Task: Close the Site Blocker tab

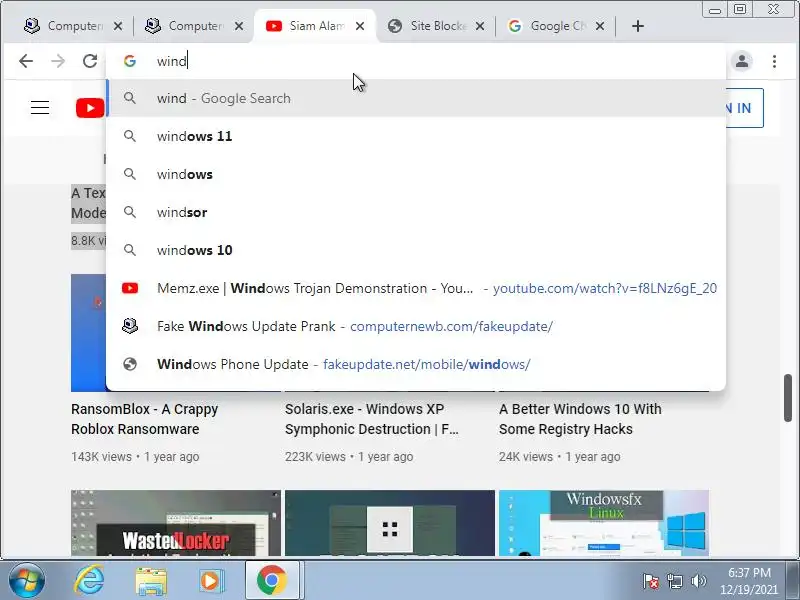Action: tap(480, 26)
